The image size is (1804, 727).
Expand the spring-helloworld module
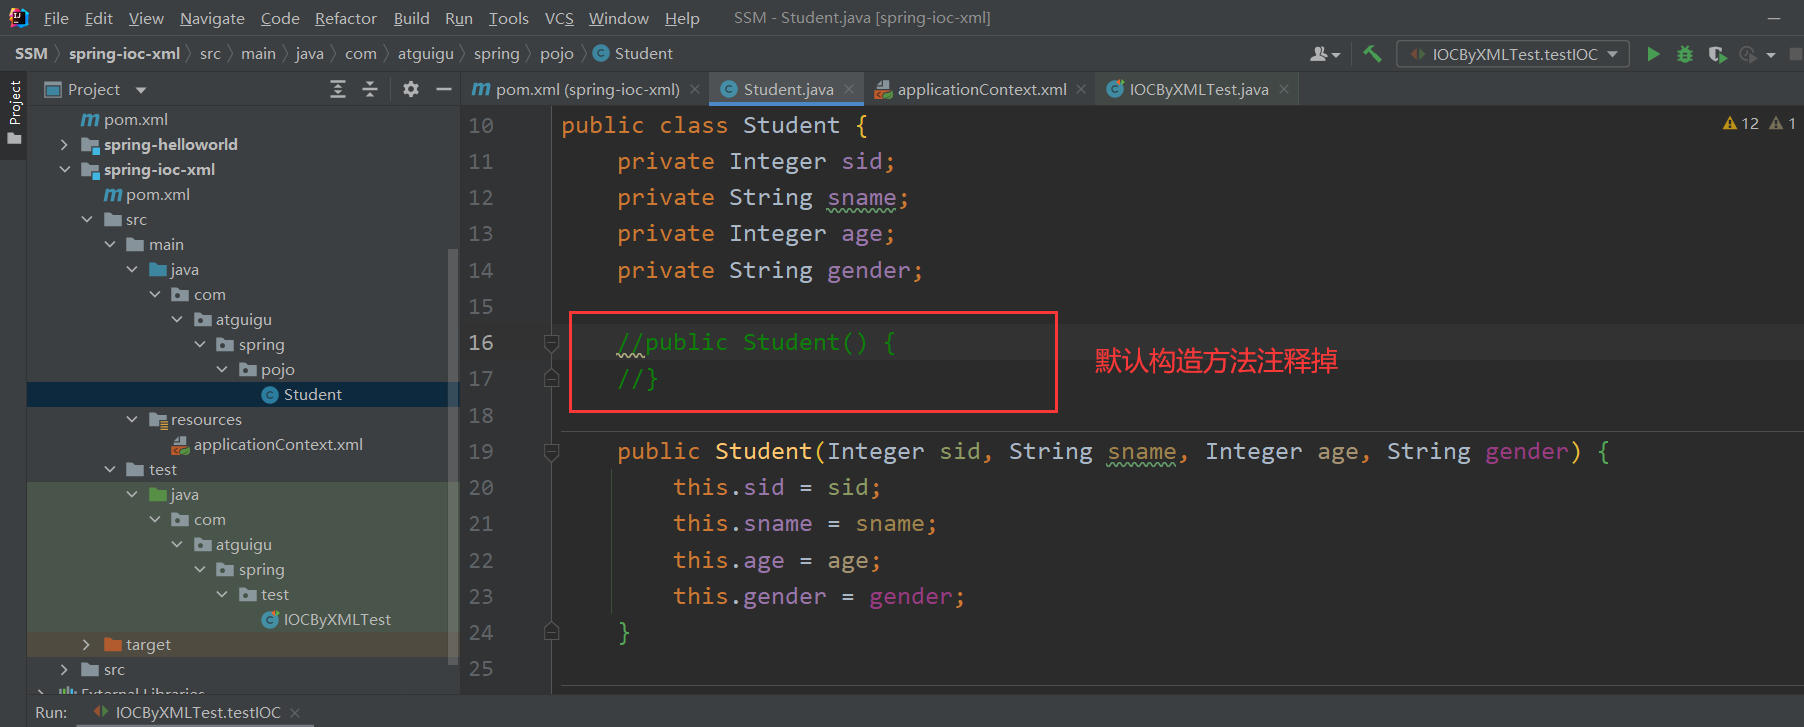pyautogui.click(x=64, y=145)
